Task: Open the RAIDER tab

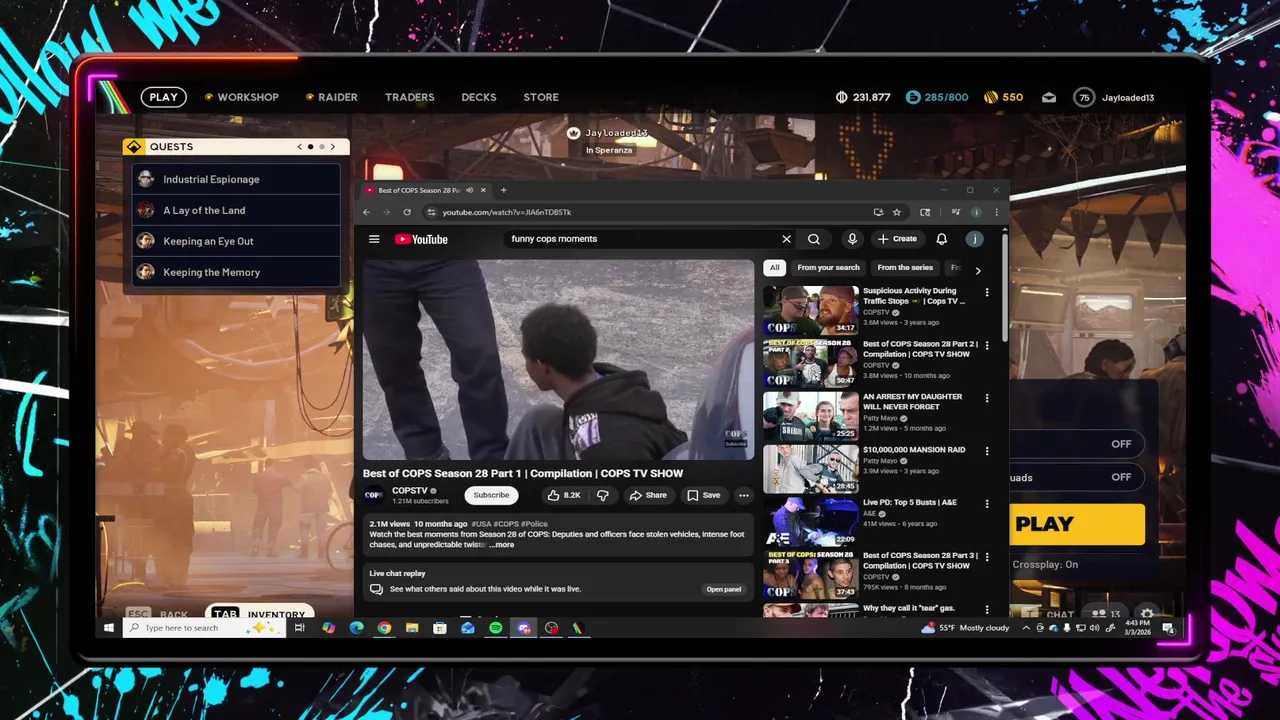Action: (x=332, y=97)
